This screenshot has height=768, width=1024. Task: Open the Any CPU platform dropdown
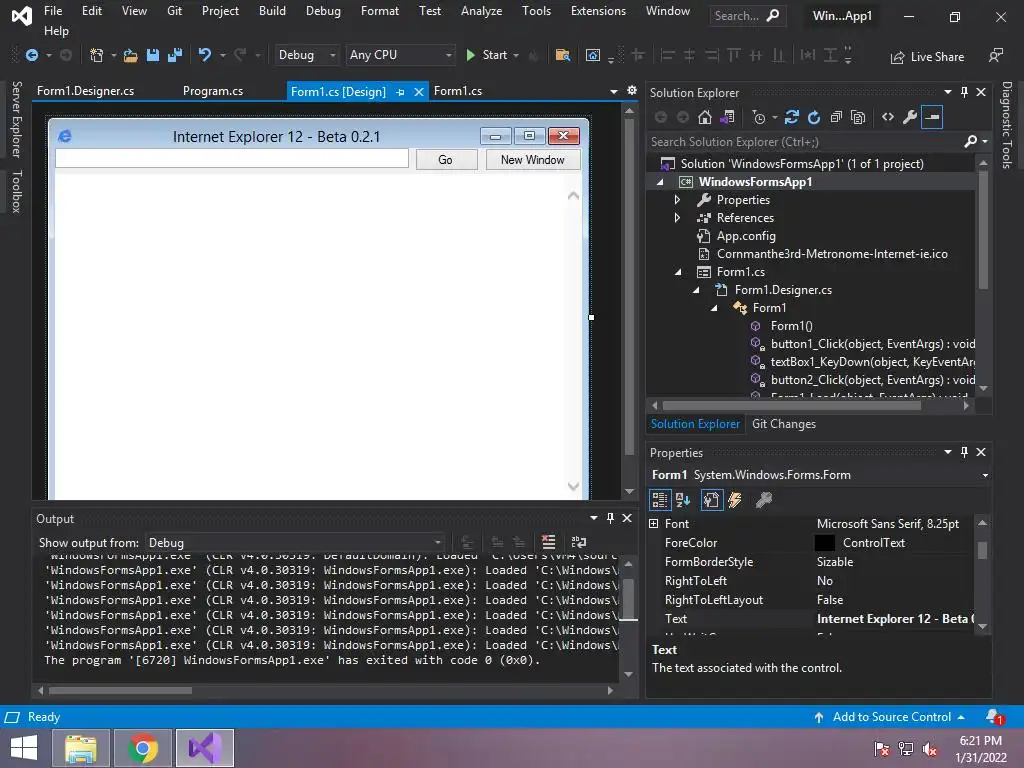click(400, 56)
